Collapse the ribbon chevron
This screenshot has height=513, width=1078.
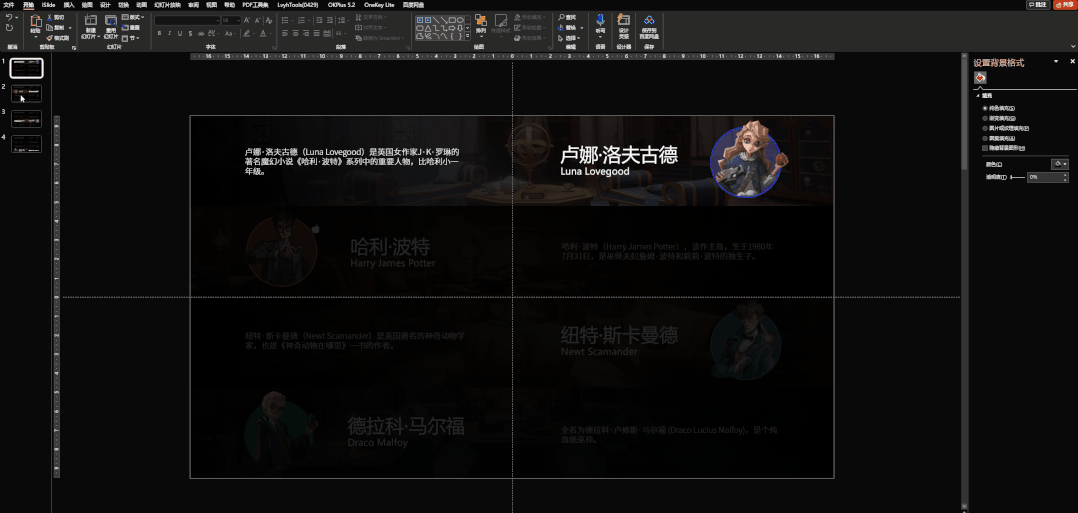tap(1073, 46)
